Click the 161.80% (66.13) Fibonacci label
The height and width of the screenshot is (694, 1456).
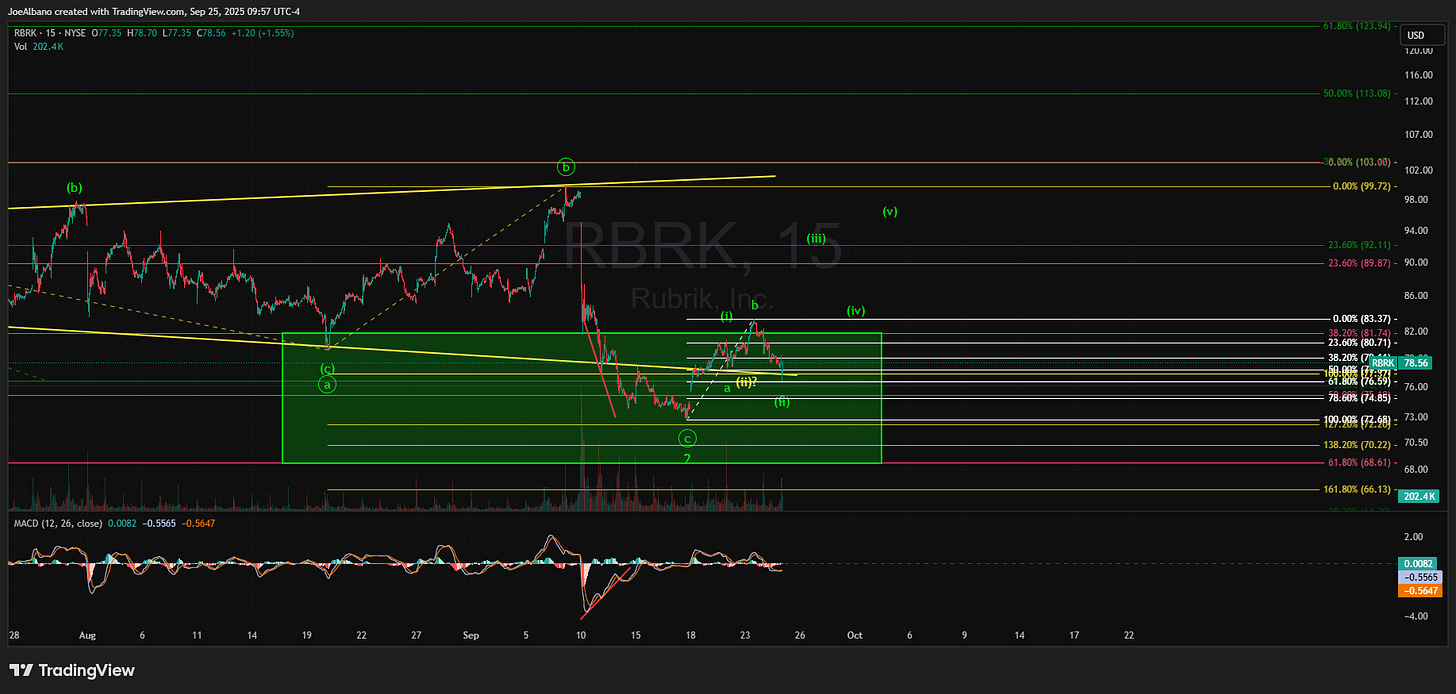[1357, 490]
